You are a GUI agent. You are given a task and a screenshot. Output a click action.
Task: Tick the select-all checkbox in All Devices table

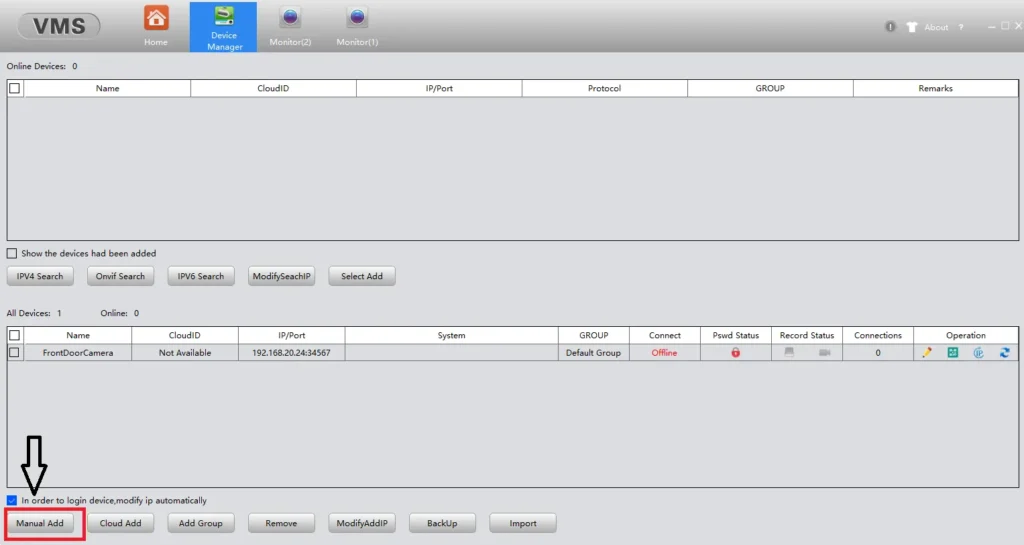[14, 335]
